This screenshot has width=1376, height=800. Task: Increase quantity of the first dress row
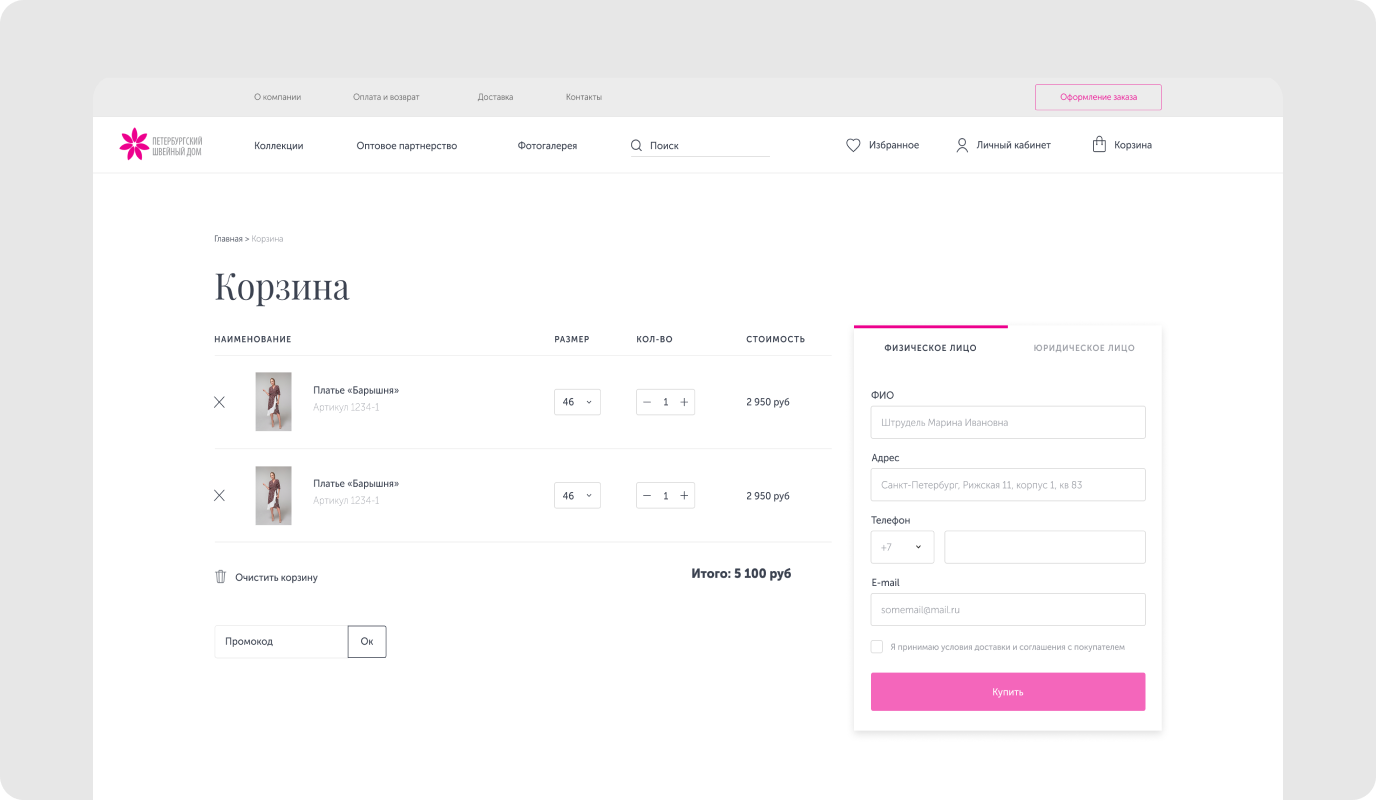coord(684,402)
